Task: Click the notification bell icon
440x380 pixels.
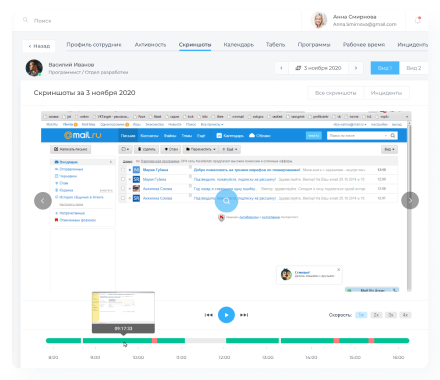Action: [x=418, y=20]
